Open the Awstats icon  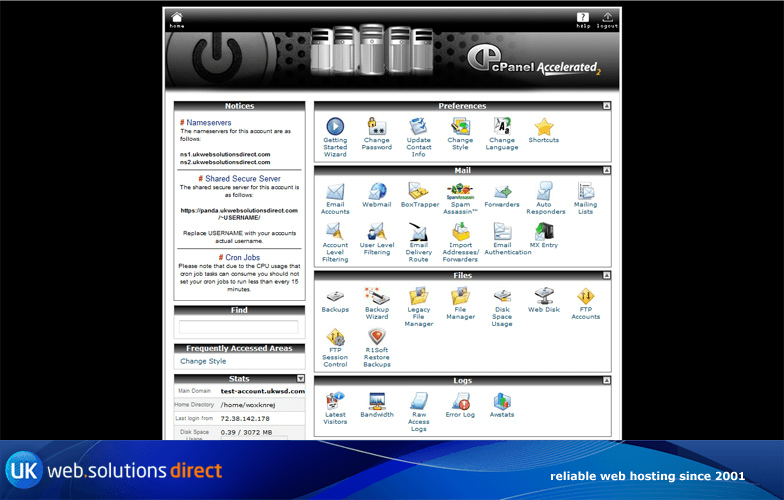(x=502, y=402)
